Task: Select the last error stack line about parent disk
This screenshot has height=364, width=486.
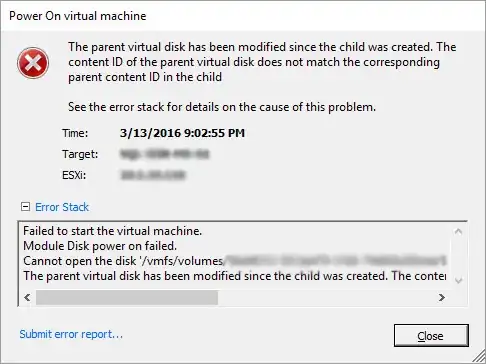Action: tap(235, 276)
